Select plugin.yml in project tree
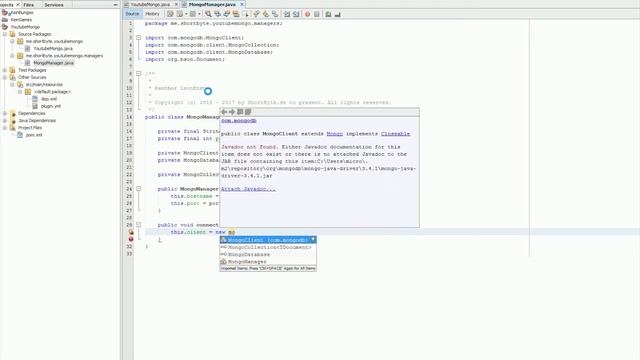 (x=51, y=106)
